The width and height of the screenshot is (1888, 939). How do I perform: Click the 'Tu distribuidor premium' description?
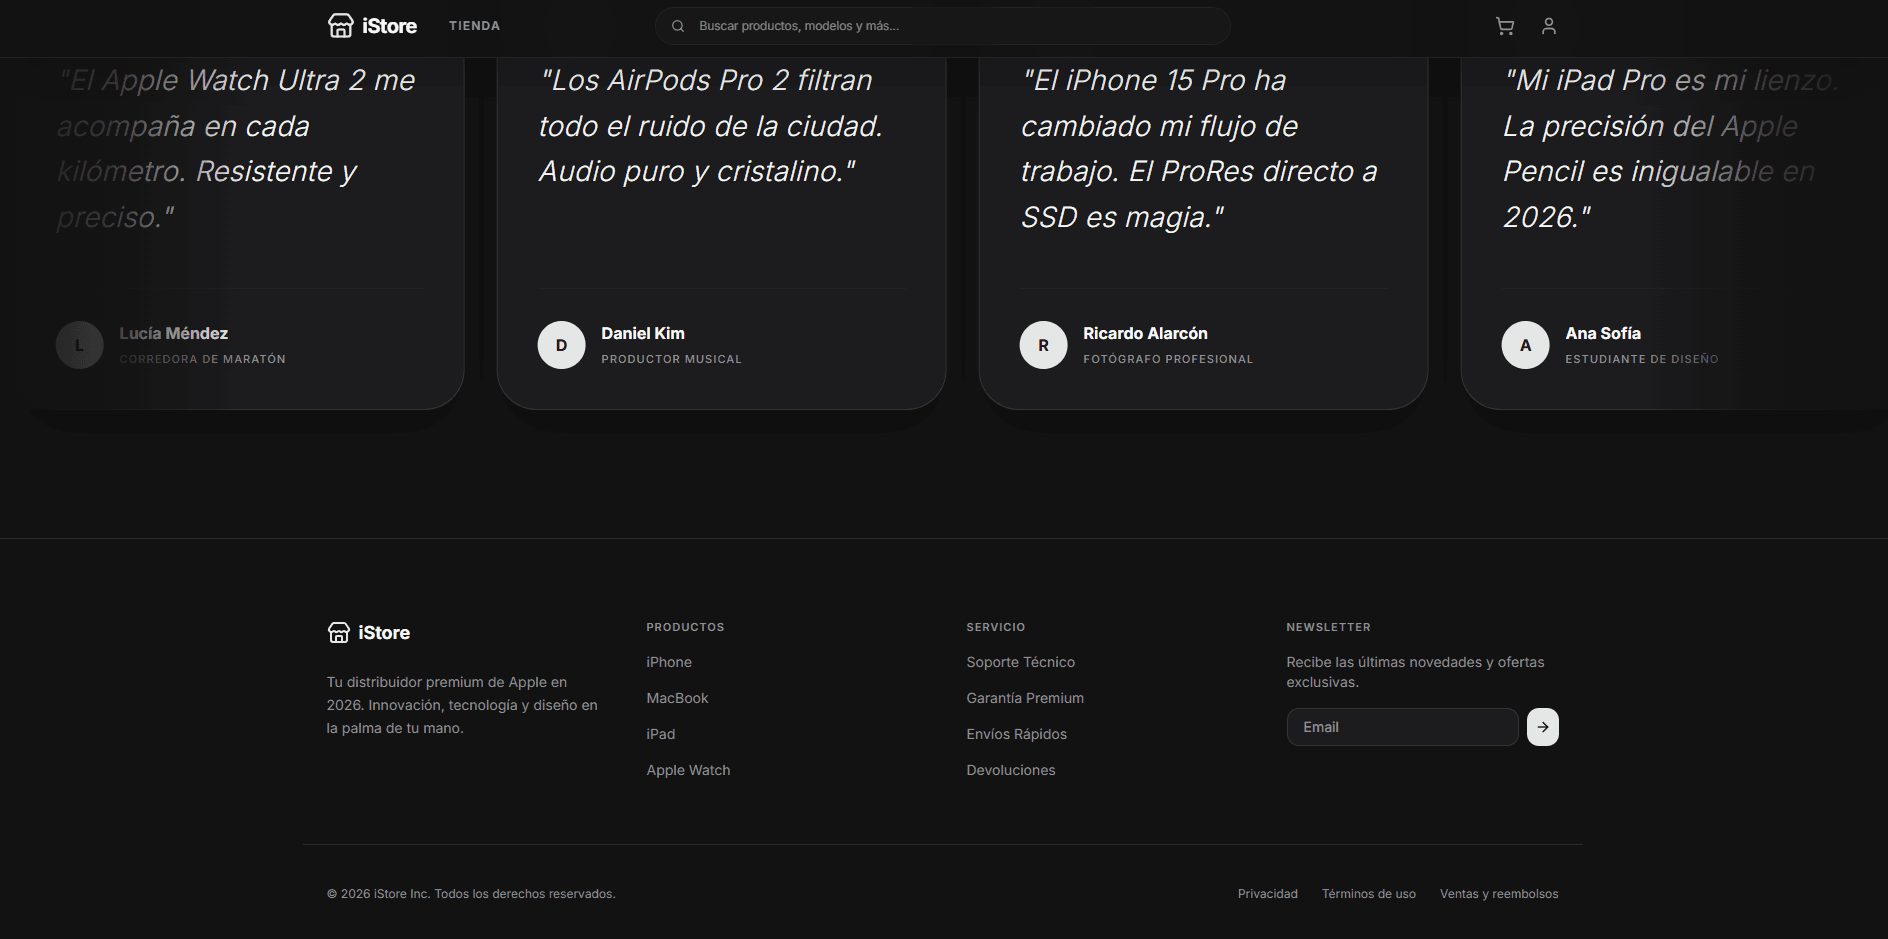click(462, 705)
